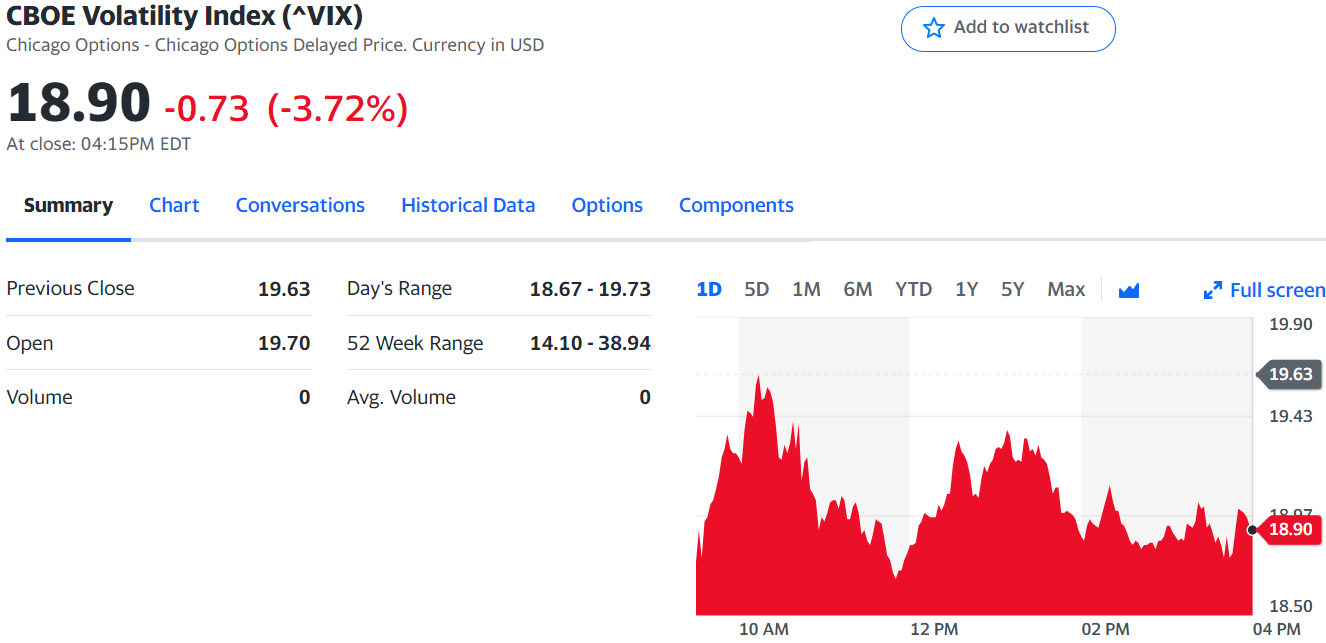Click the -0.73 price change value
Screen dimensions: 1326x643
tap(207, 108)
